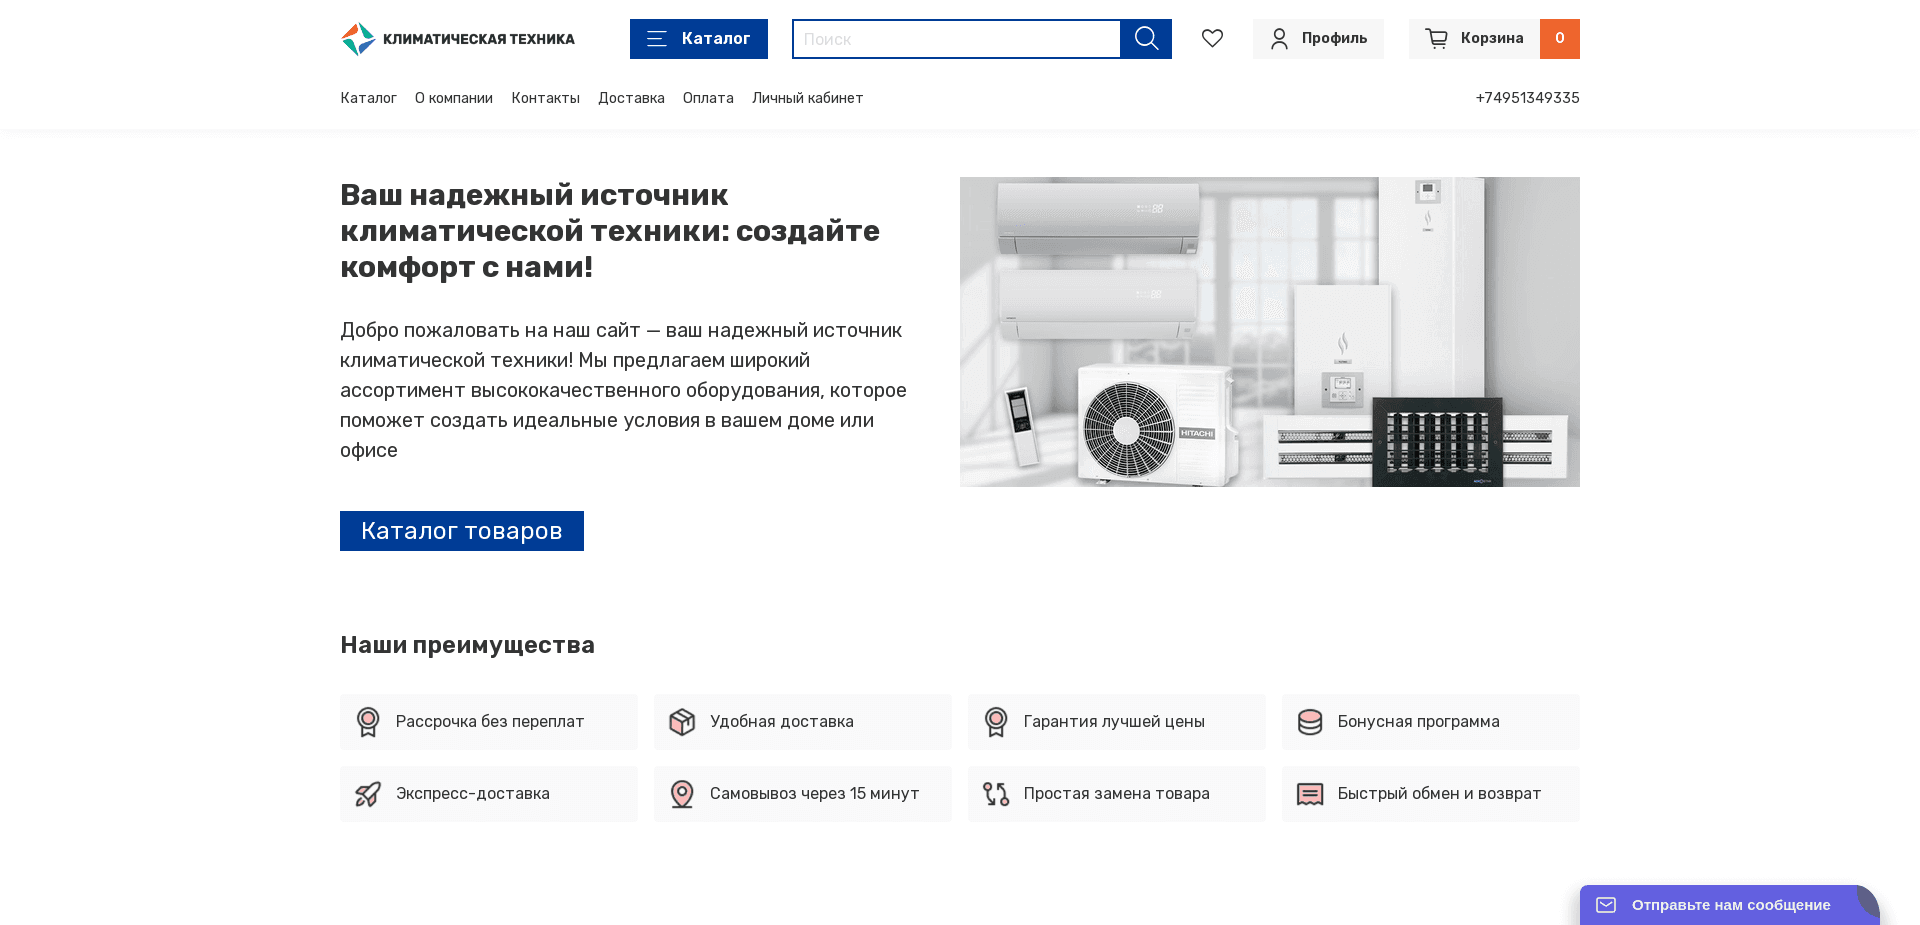Screen dimensions: 1920x925
Task: Click the exchange icon for Простая замена товара
Action: point(997,793)
